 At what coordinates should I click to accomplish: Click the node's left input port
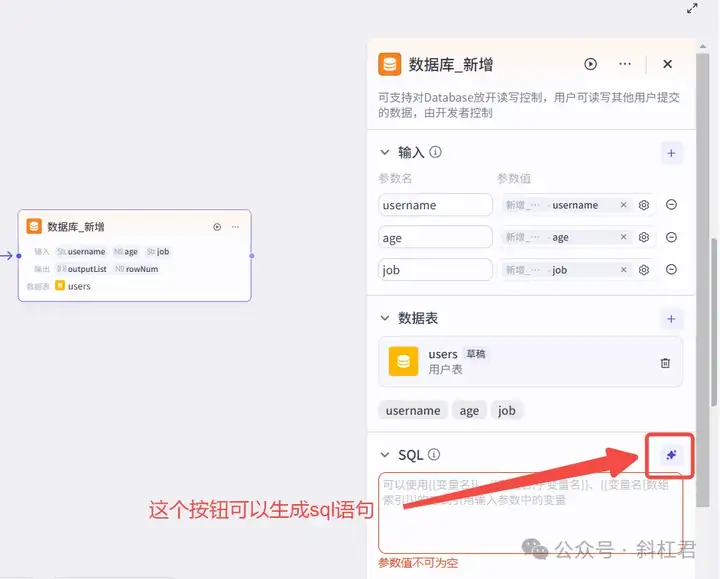click(x=19, y=256)
